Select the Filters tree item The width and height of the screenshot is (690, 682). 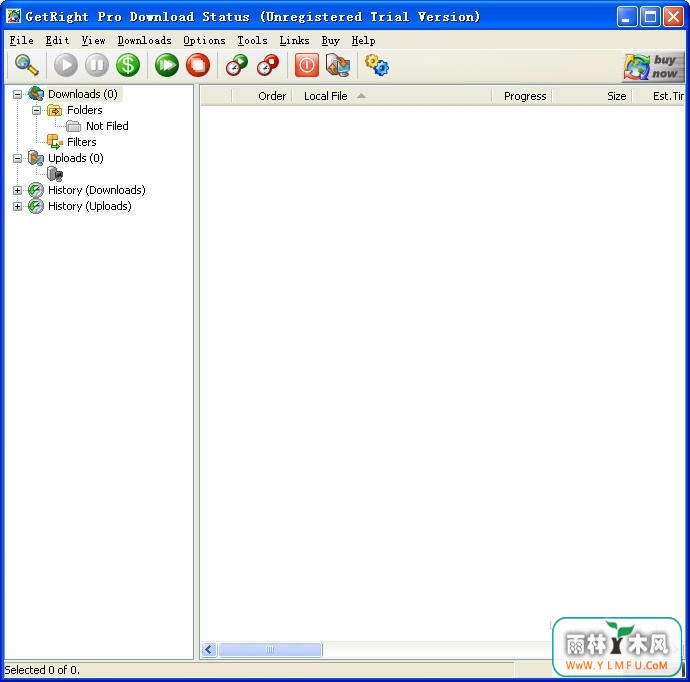coord(81,142)
